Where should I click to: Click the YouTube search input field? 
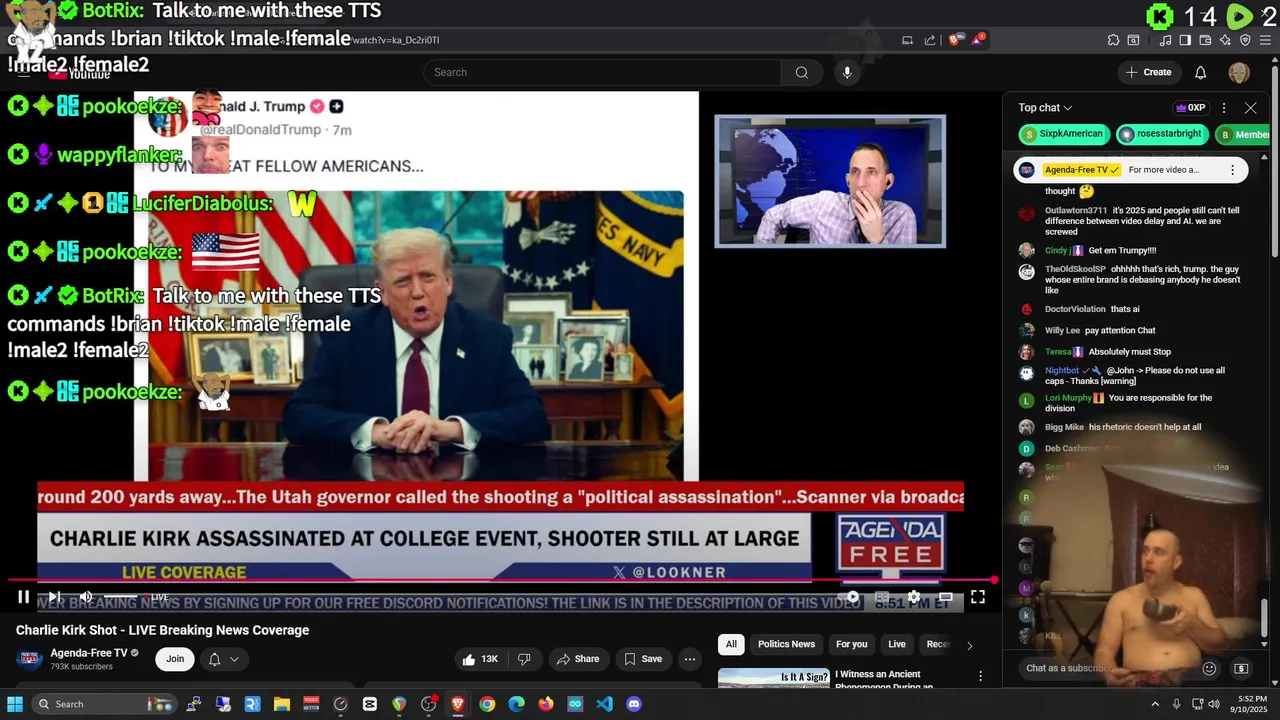pyautogui.click(x=602, y=72)
